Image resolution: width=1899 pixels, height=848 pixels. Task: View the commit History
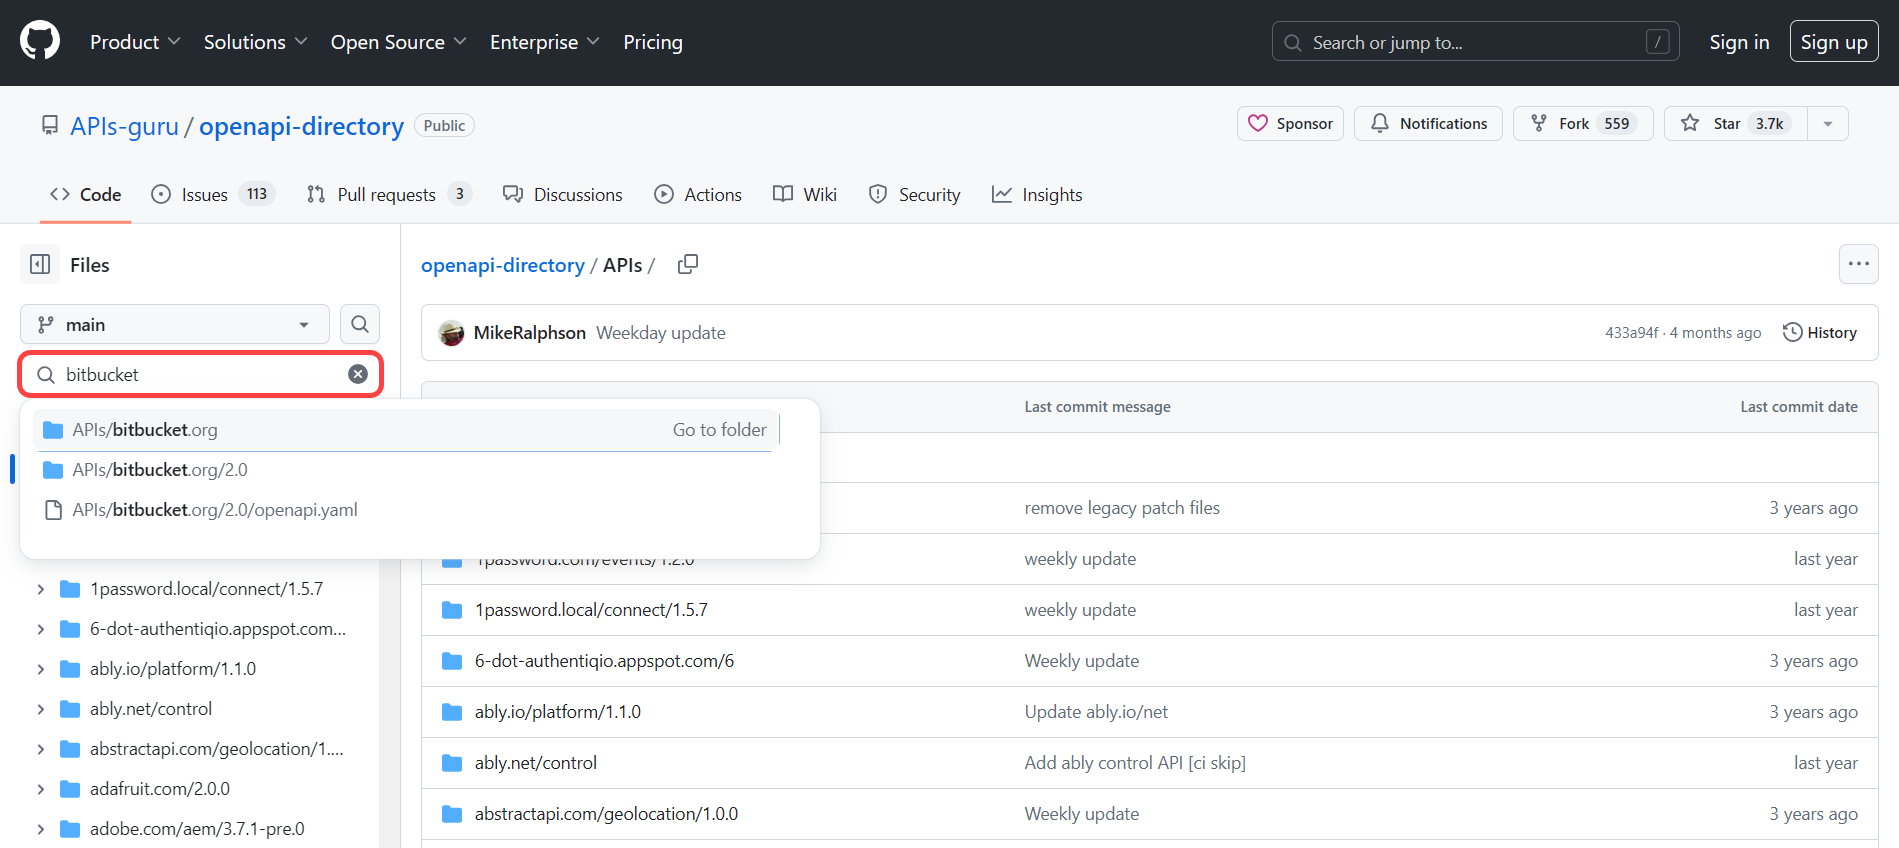[1820, 333]
